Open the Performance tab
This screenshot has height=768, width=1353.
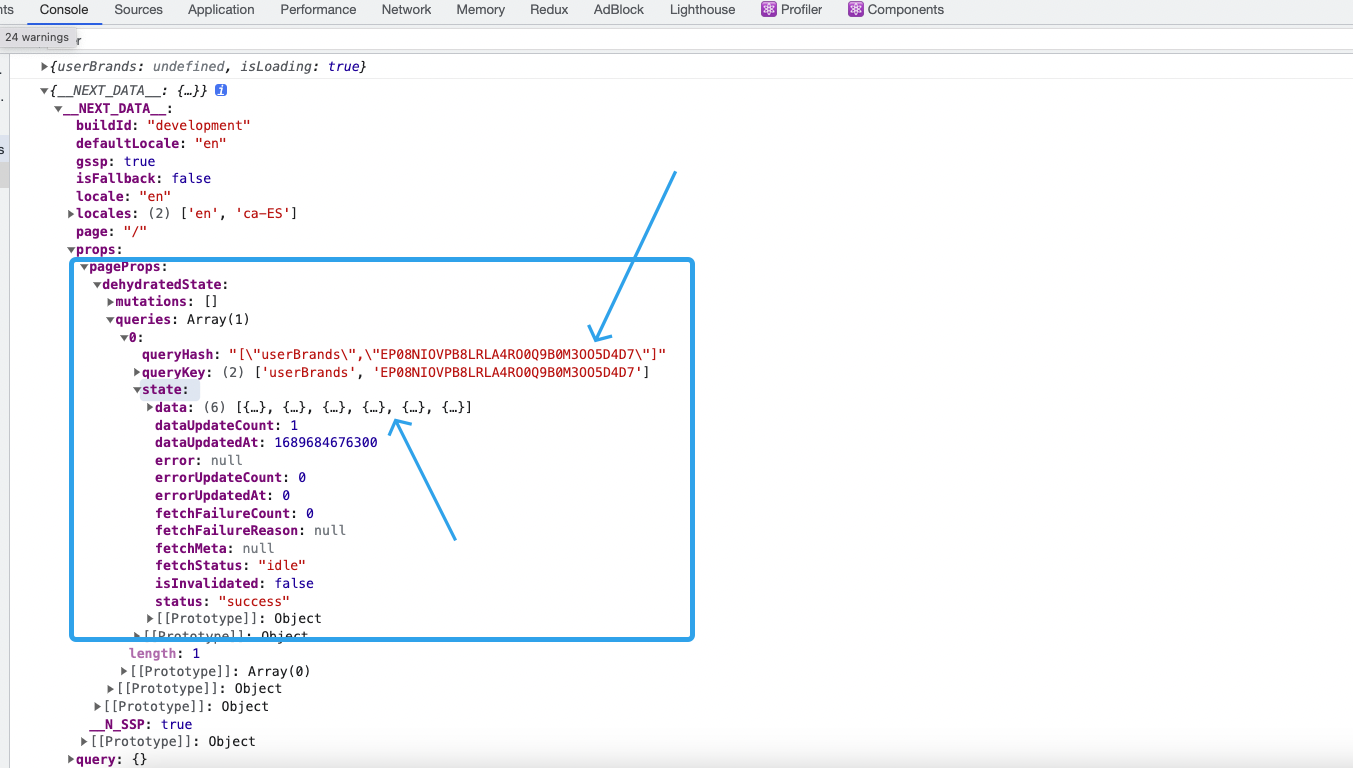pos(318,10)
